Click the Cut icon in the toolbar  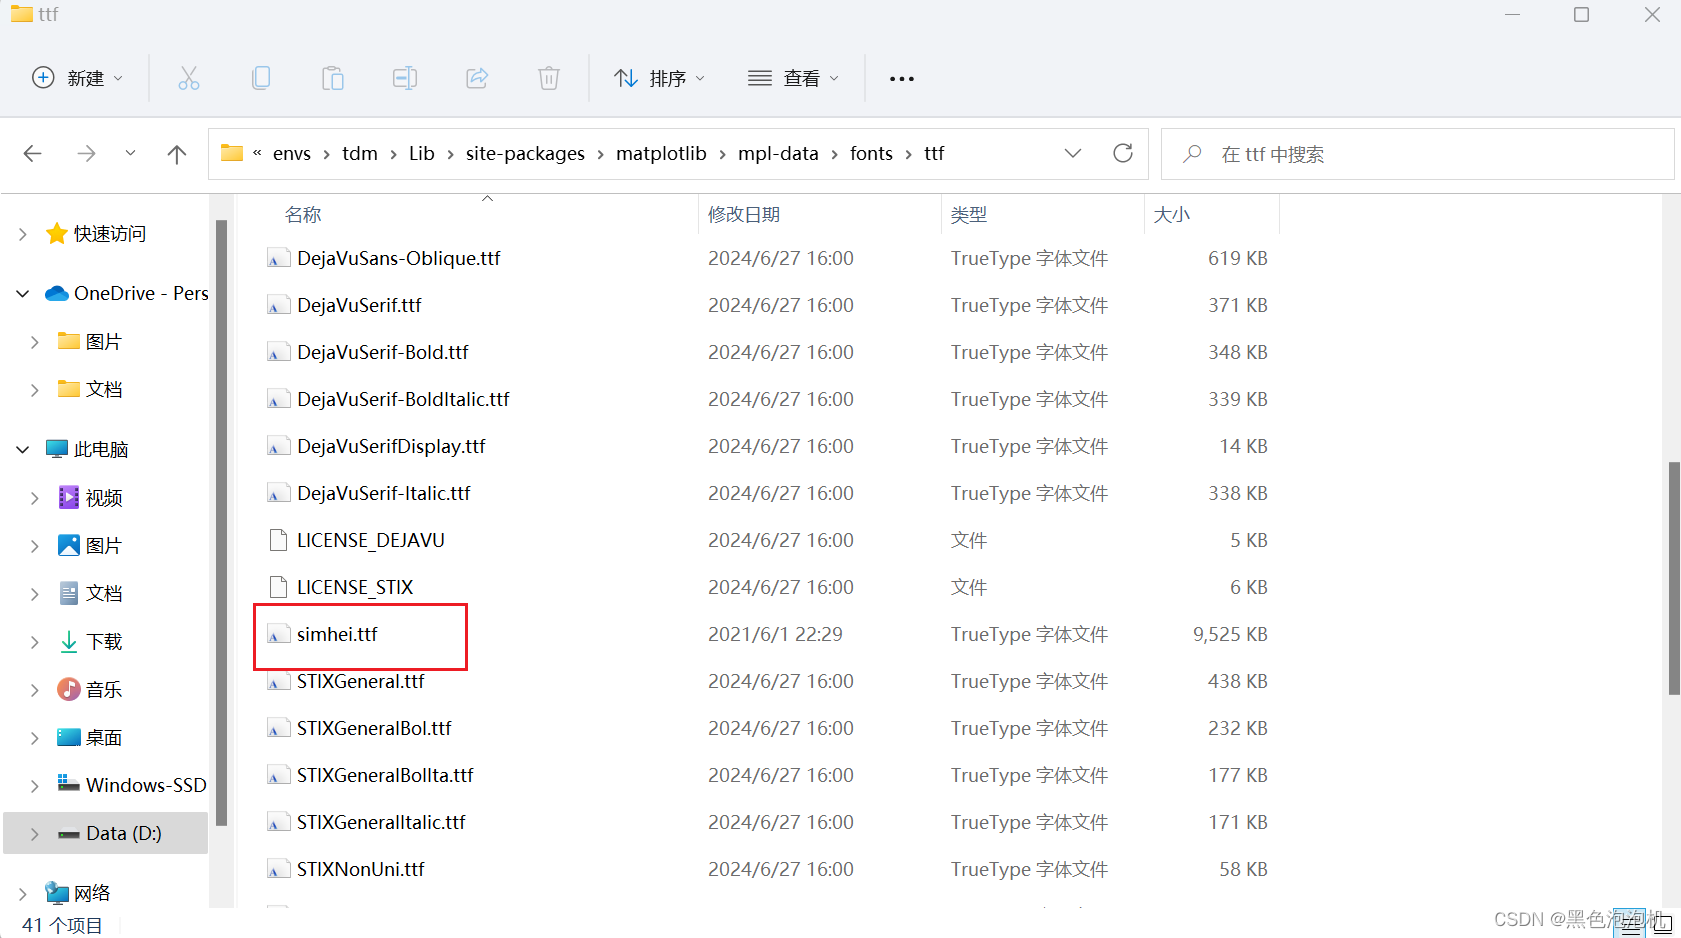[x=189, y=78]
